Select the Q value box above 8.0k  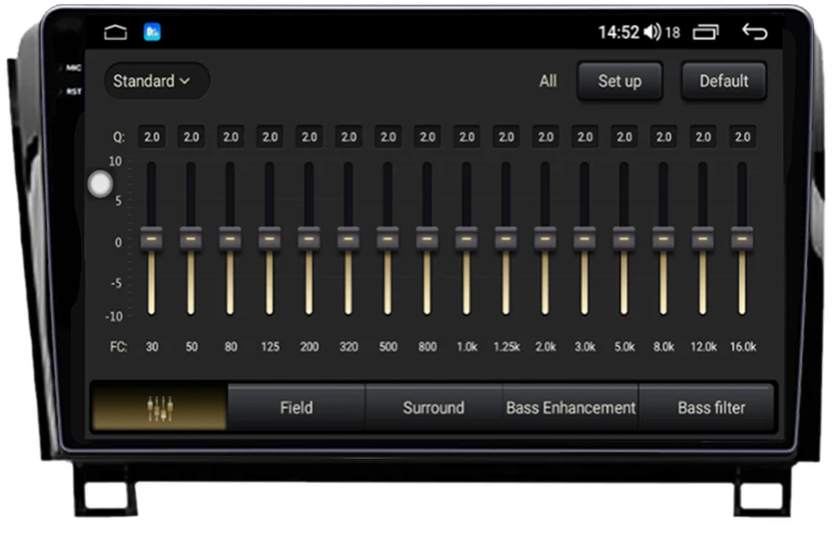pos(663,137)
